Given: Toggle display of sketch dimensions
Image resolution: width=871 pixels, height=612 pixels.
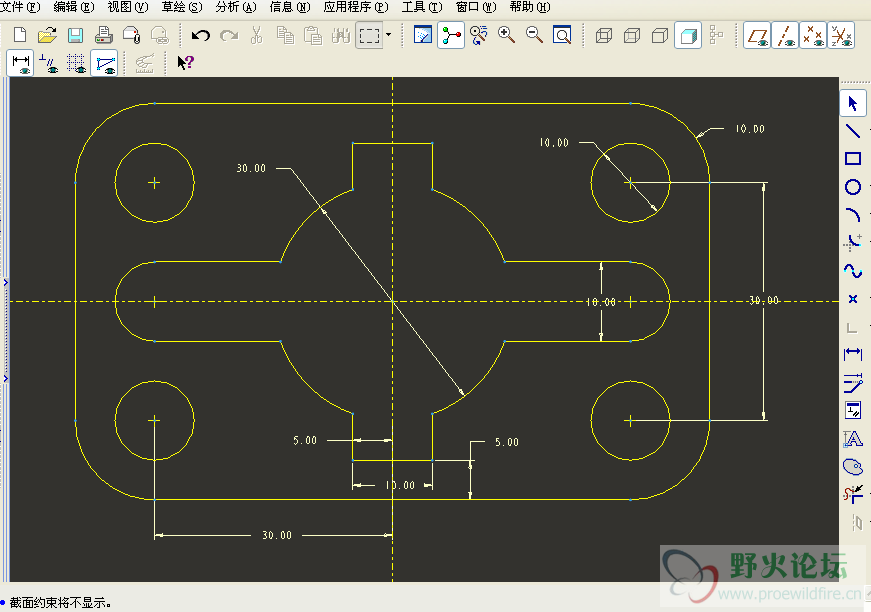Looking at the screenshot, I should pos(21,63).
